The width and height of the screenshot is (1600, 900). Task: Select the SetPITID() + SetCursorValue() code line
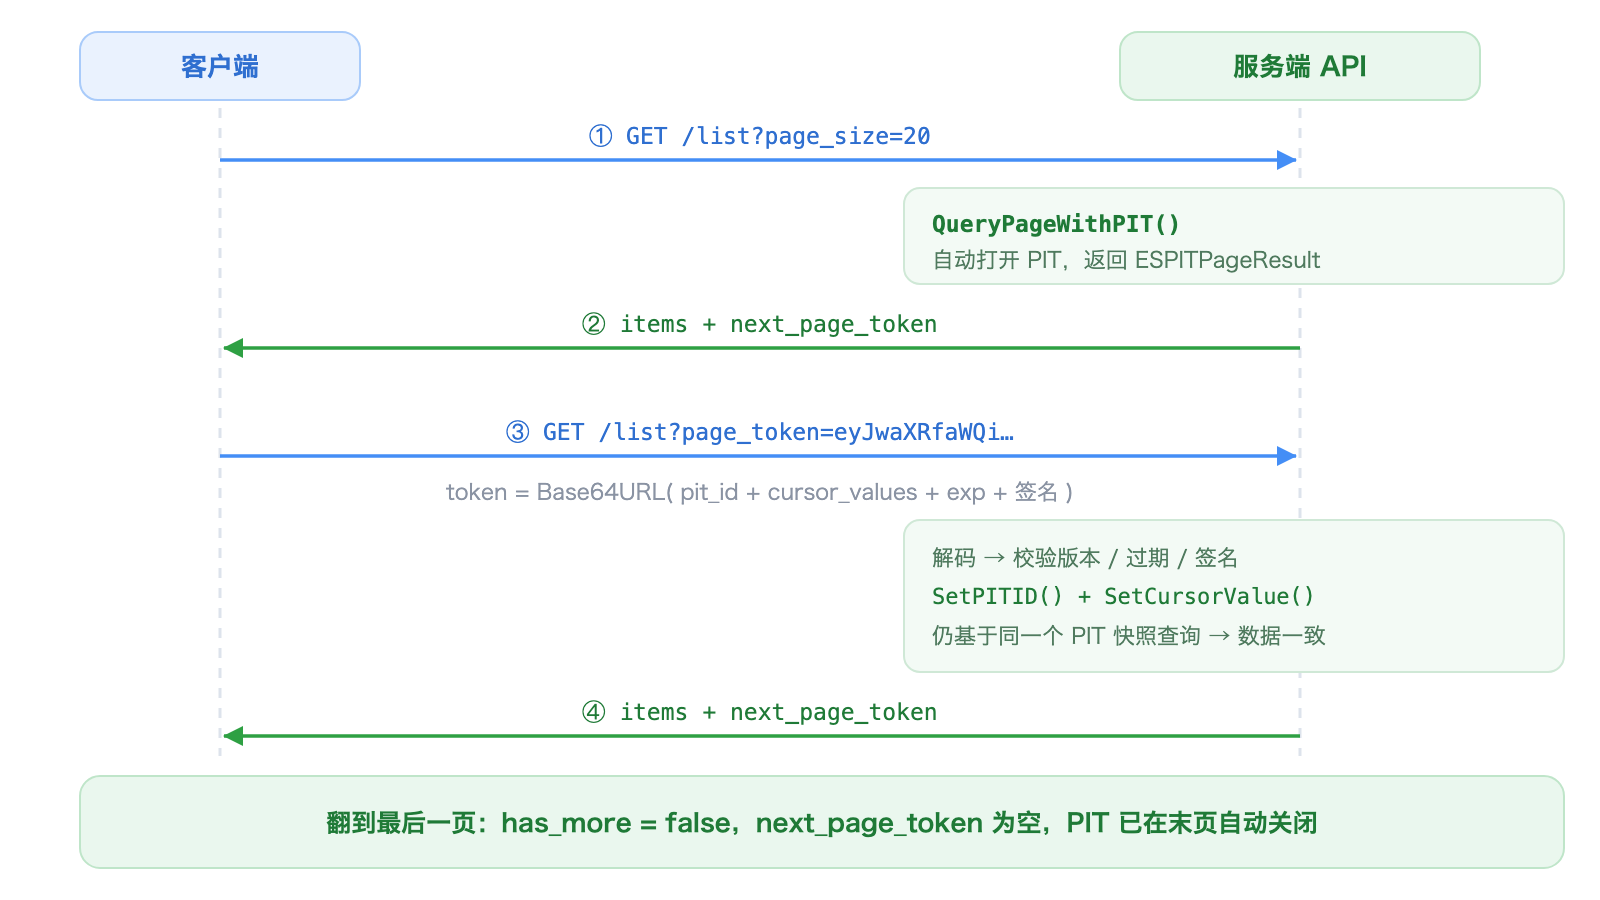pyautogui.click(x=1123, y=596)
